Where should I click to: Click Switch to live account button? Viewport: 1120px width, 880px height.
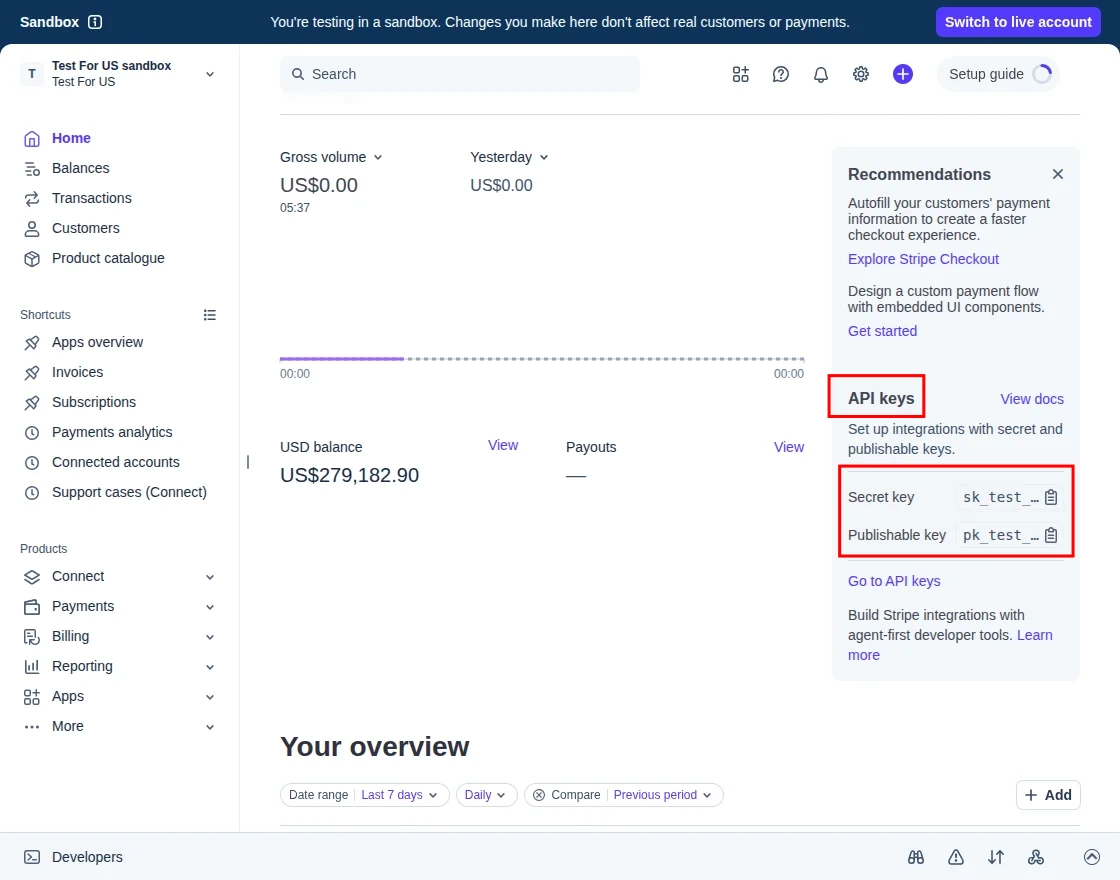[1018, 22]
